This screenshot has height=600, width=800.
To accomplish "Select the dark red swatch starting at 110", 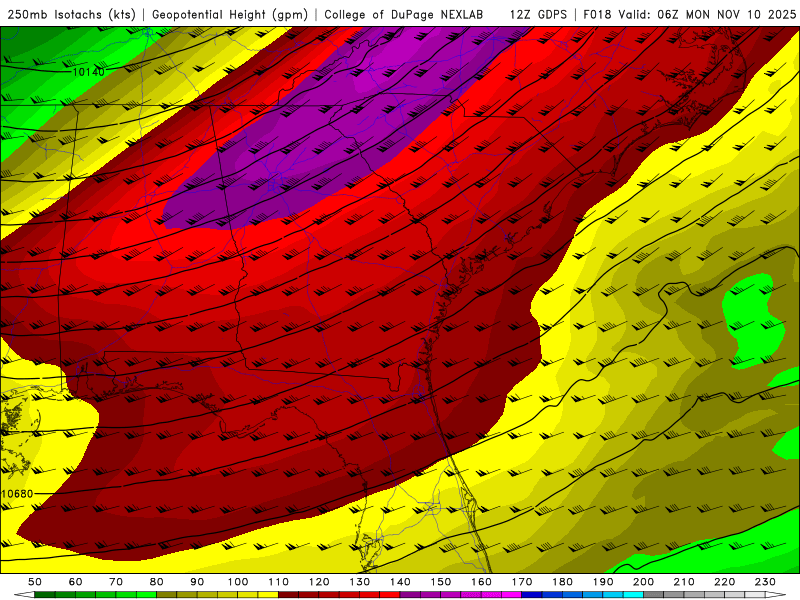I will pyautogui.click(x=289, y=595).
